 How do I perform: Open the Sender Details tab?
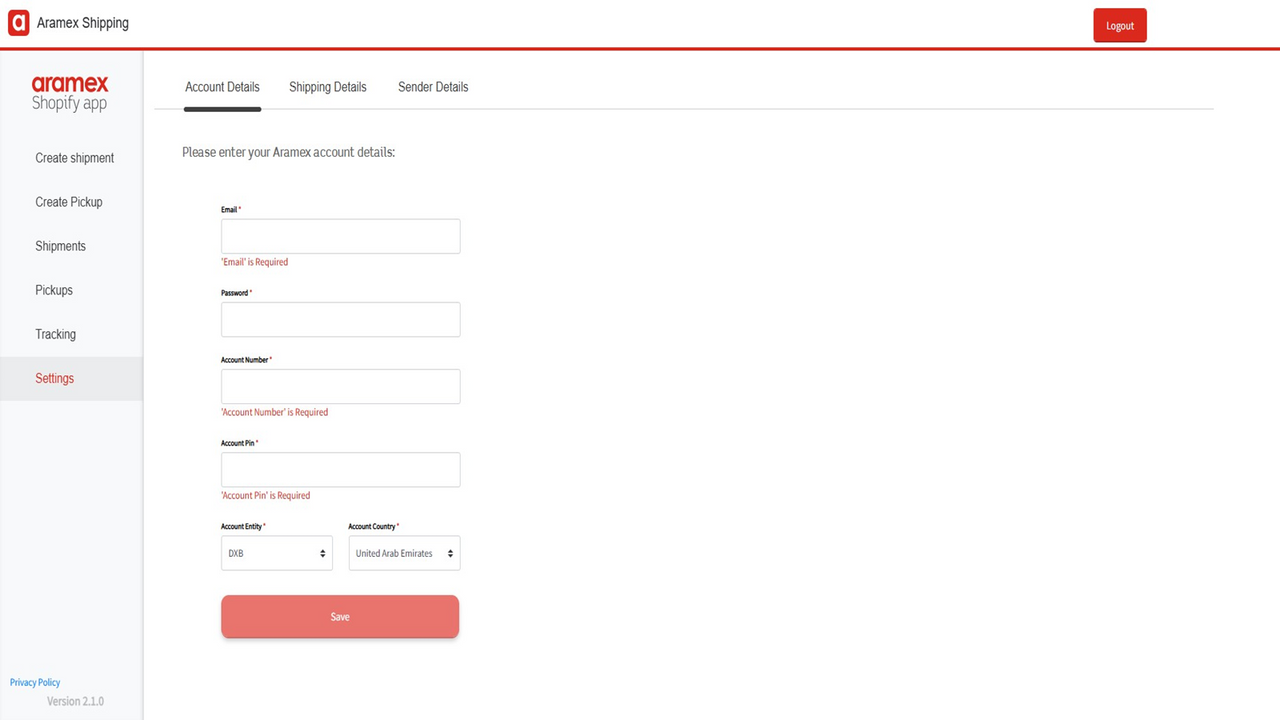coord(433,87)
